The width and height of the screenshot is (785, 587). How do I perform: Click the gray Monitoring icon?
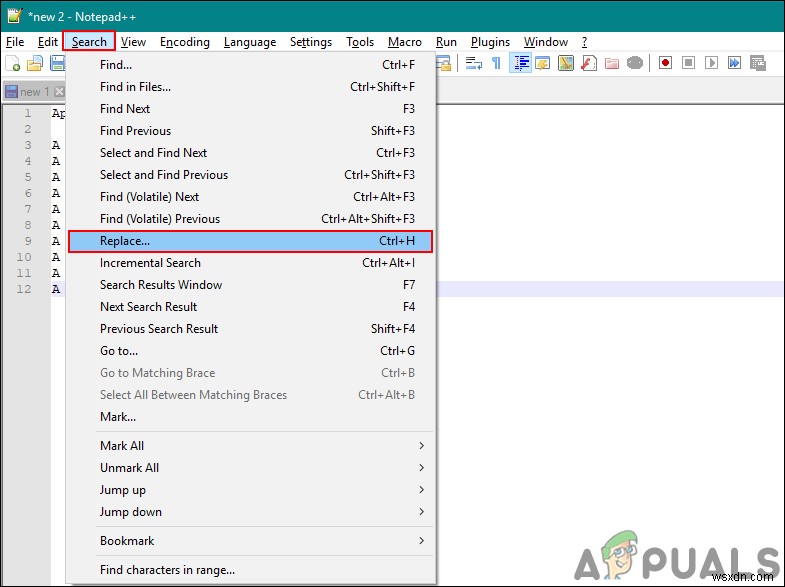click(x=635, y=63)
